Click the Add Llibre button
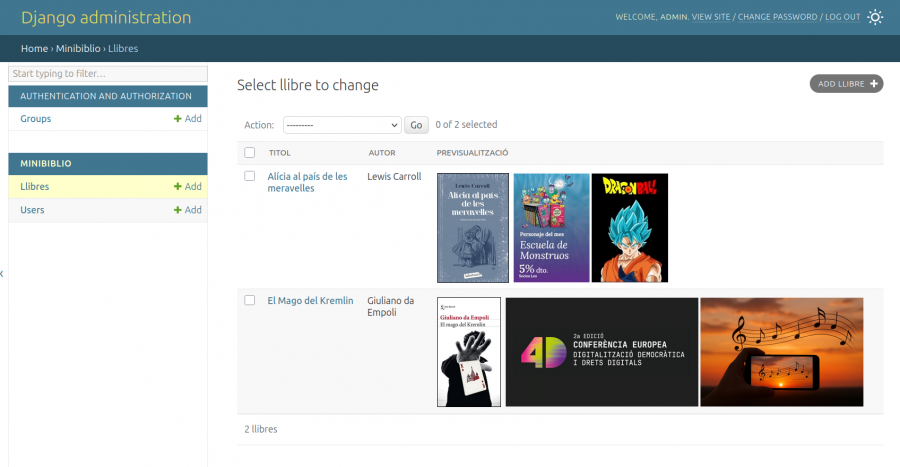This screenshot has height=467, width=900. [847, 84]
